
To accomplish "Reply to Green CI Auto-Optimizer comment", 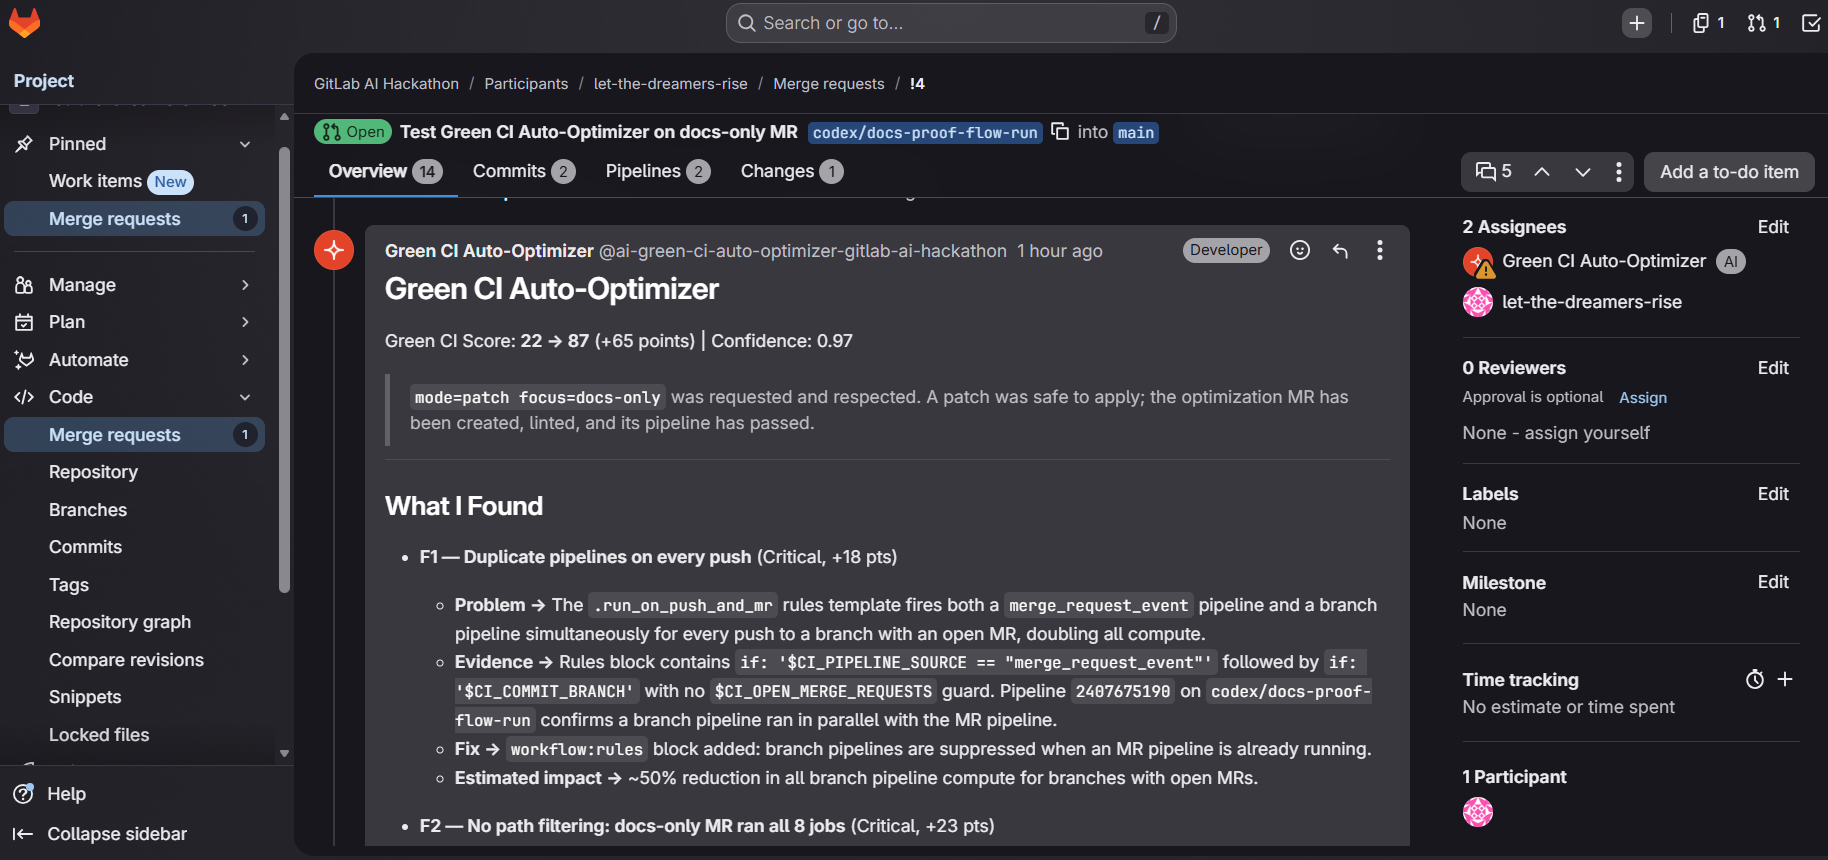I will pos(1340,250).
